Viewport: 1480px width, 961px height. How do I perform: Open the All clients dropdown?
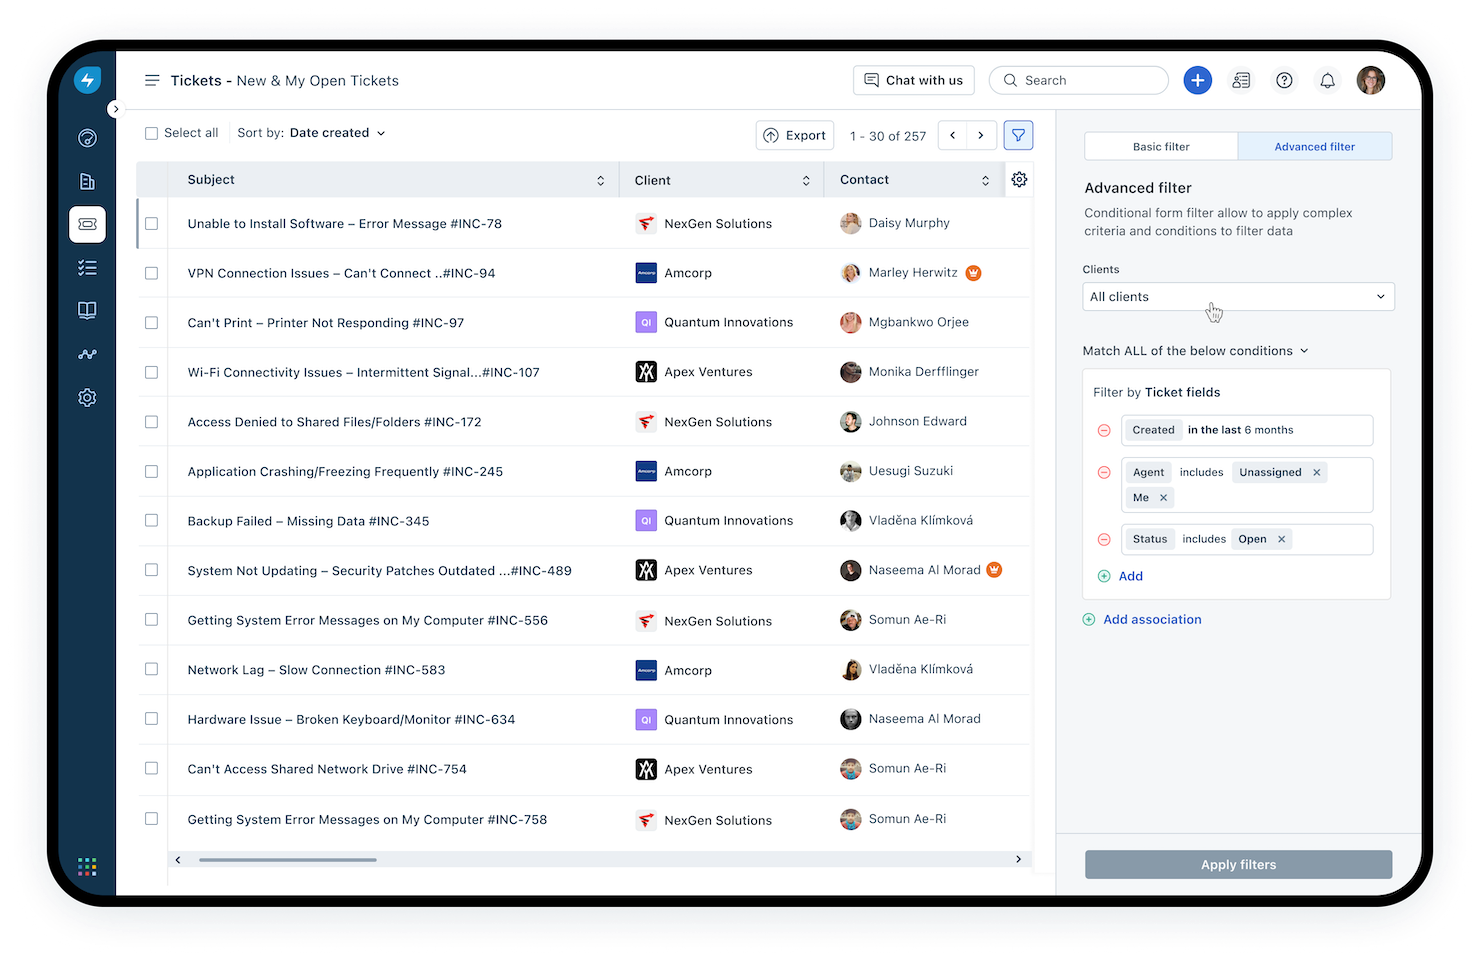coord(1238,296)
